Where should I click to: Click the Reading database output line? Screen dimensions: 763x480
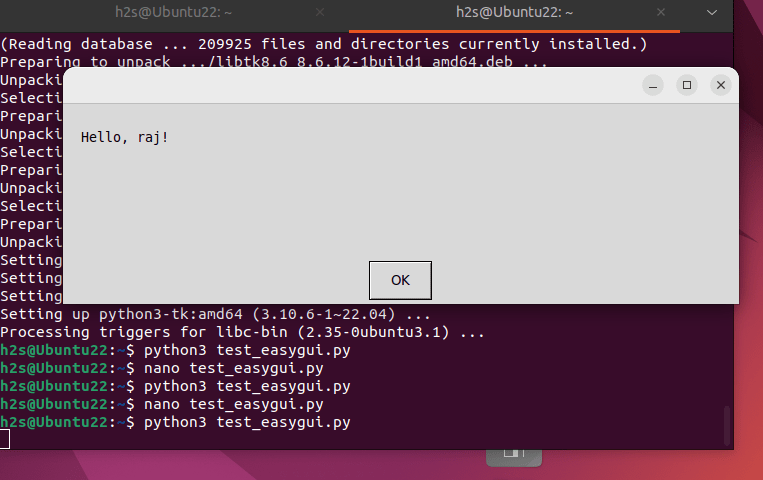click(324, 44)
